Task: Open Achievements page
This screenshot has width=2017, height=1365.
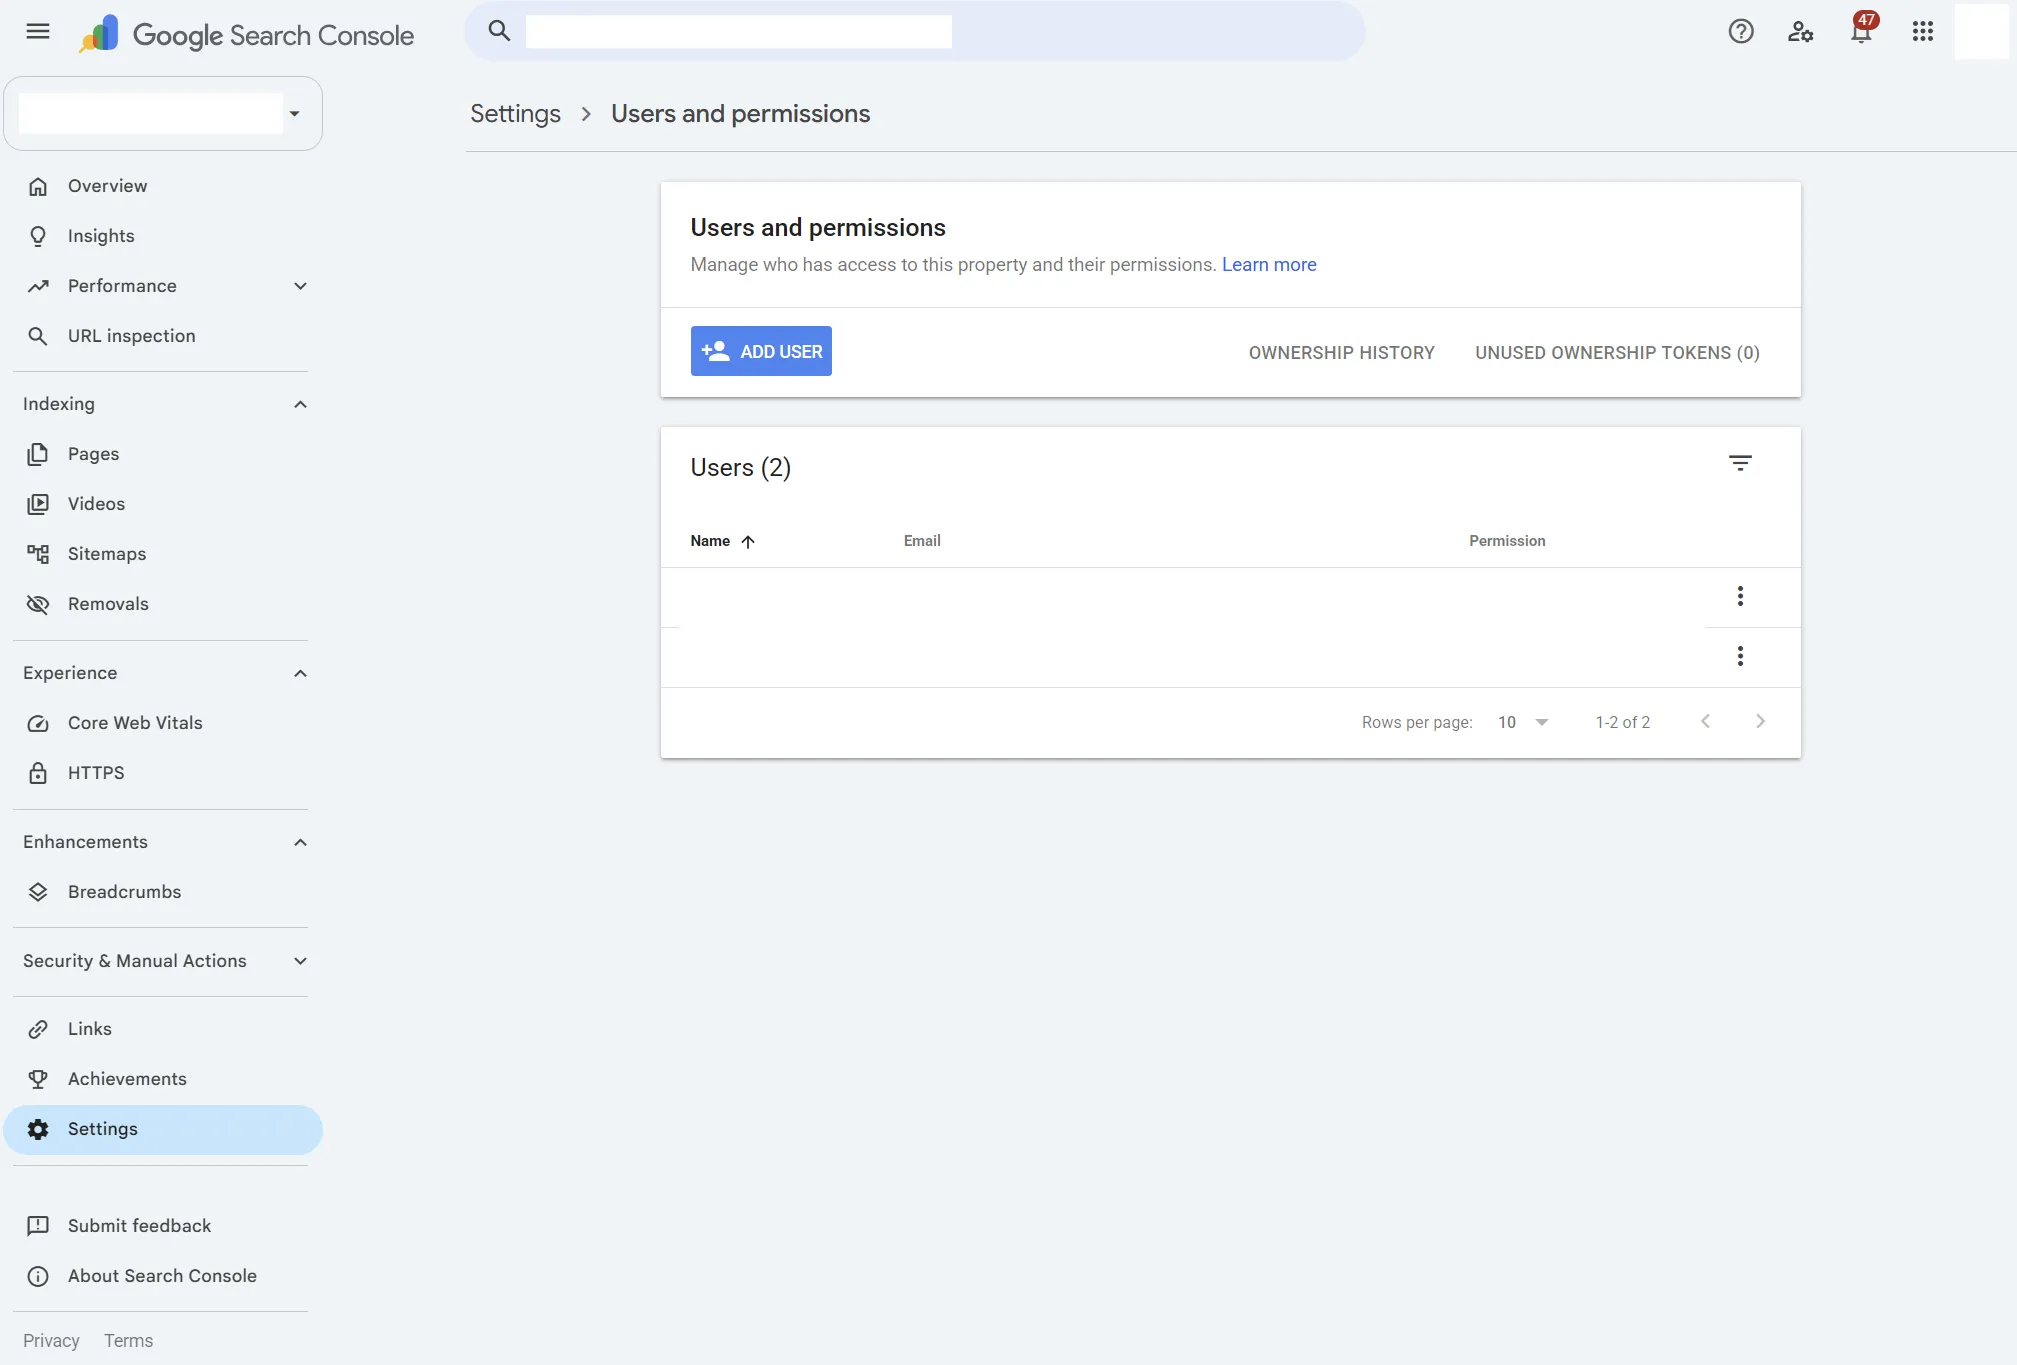Action: [163, 1079]
